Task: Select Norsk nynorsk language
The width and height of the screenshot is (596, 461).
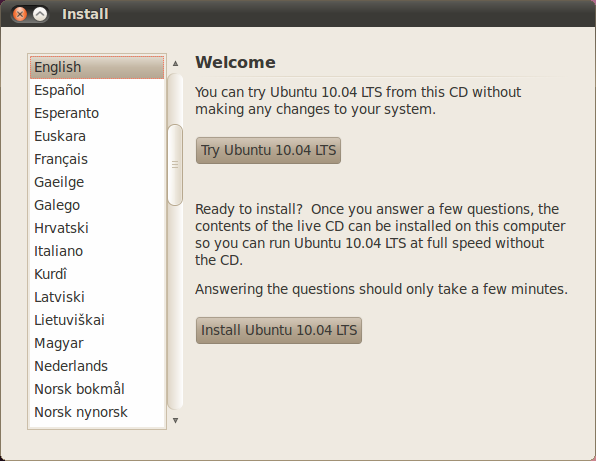Action: coord(97,412)
